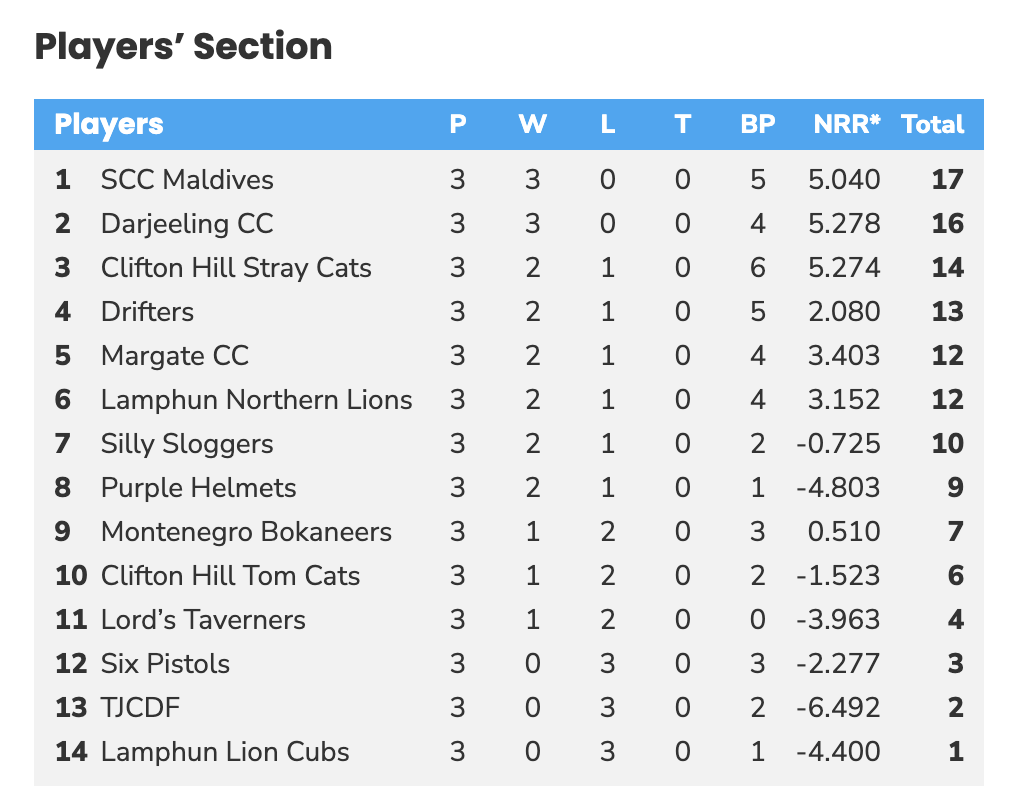Select Montenegro Bokaneers row
The width and height of the screenshot is (1016, 810).
pyautogui.click(x=246, y=532)
